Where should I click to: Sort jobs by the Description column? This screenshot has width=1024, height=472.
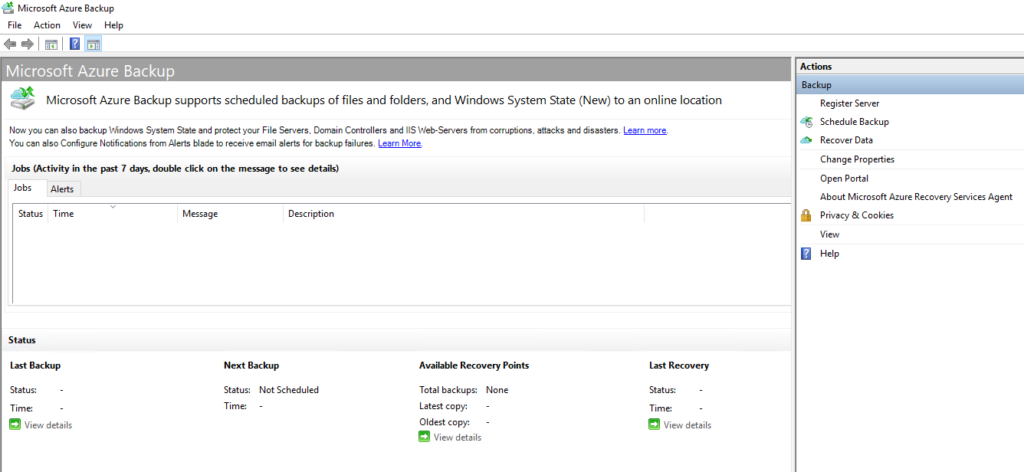[464, 213]
